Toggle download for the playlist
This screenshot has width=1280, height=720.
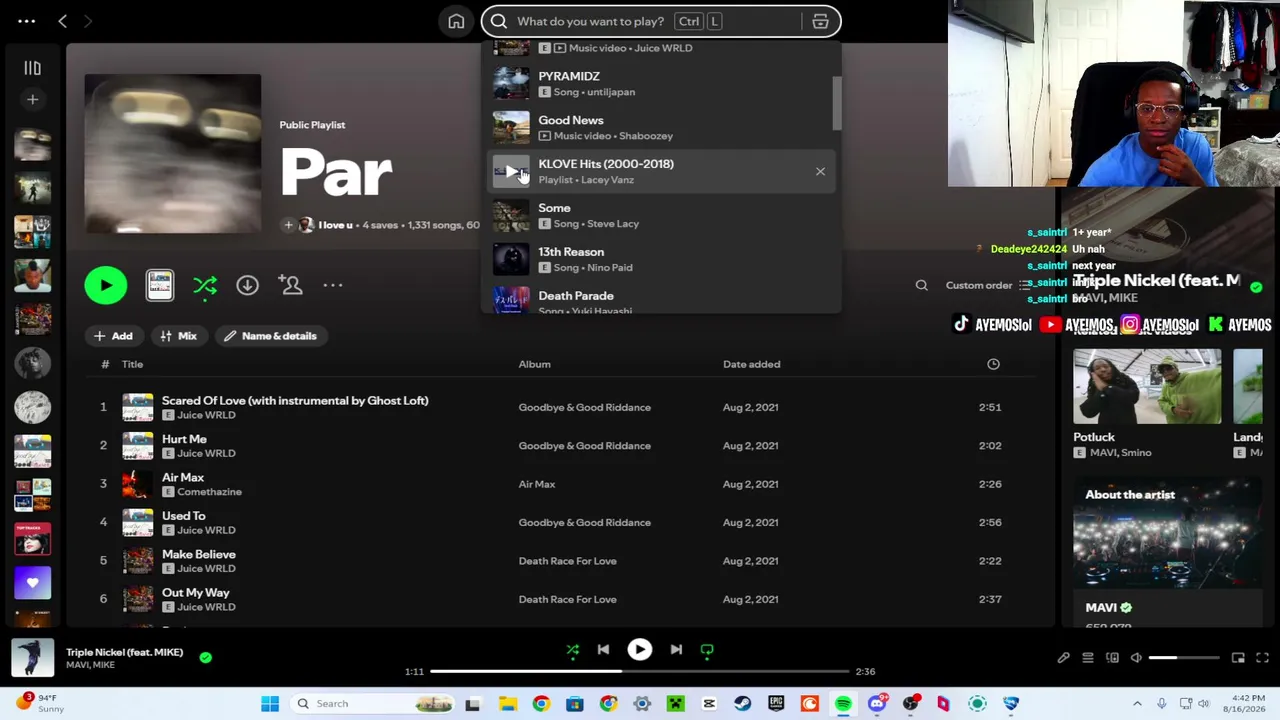coord(247,285)
